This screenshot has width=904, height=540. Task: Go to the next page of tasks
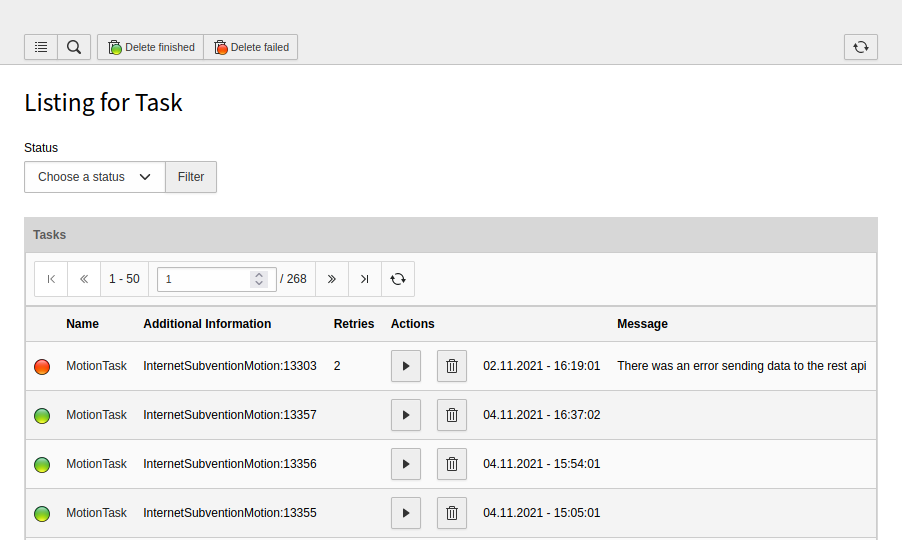[x=332, y=279]
